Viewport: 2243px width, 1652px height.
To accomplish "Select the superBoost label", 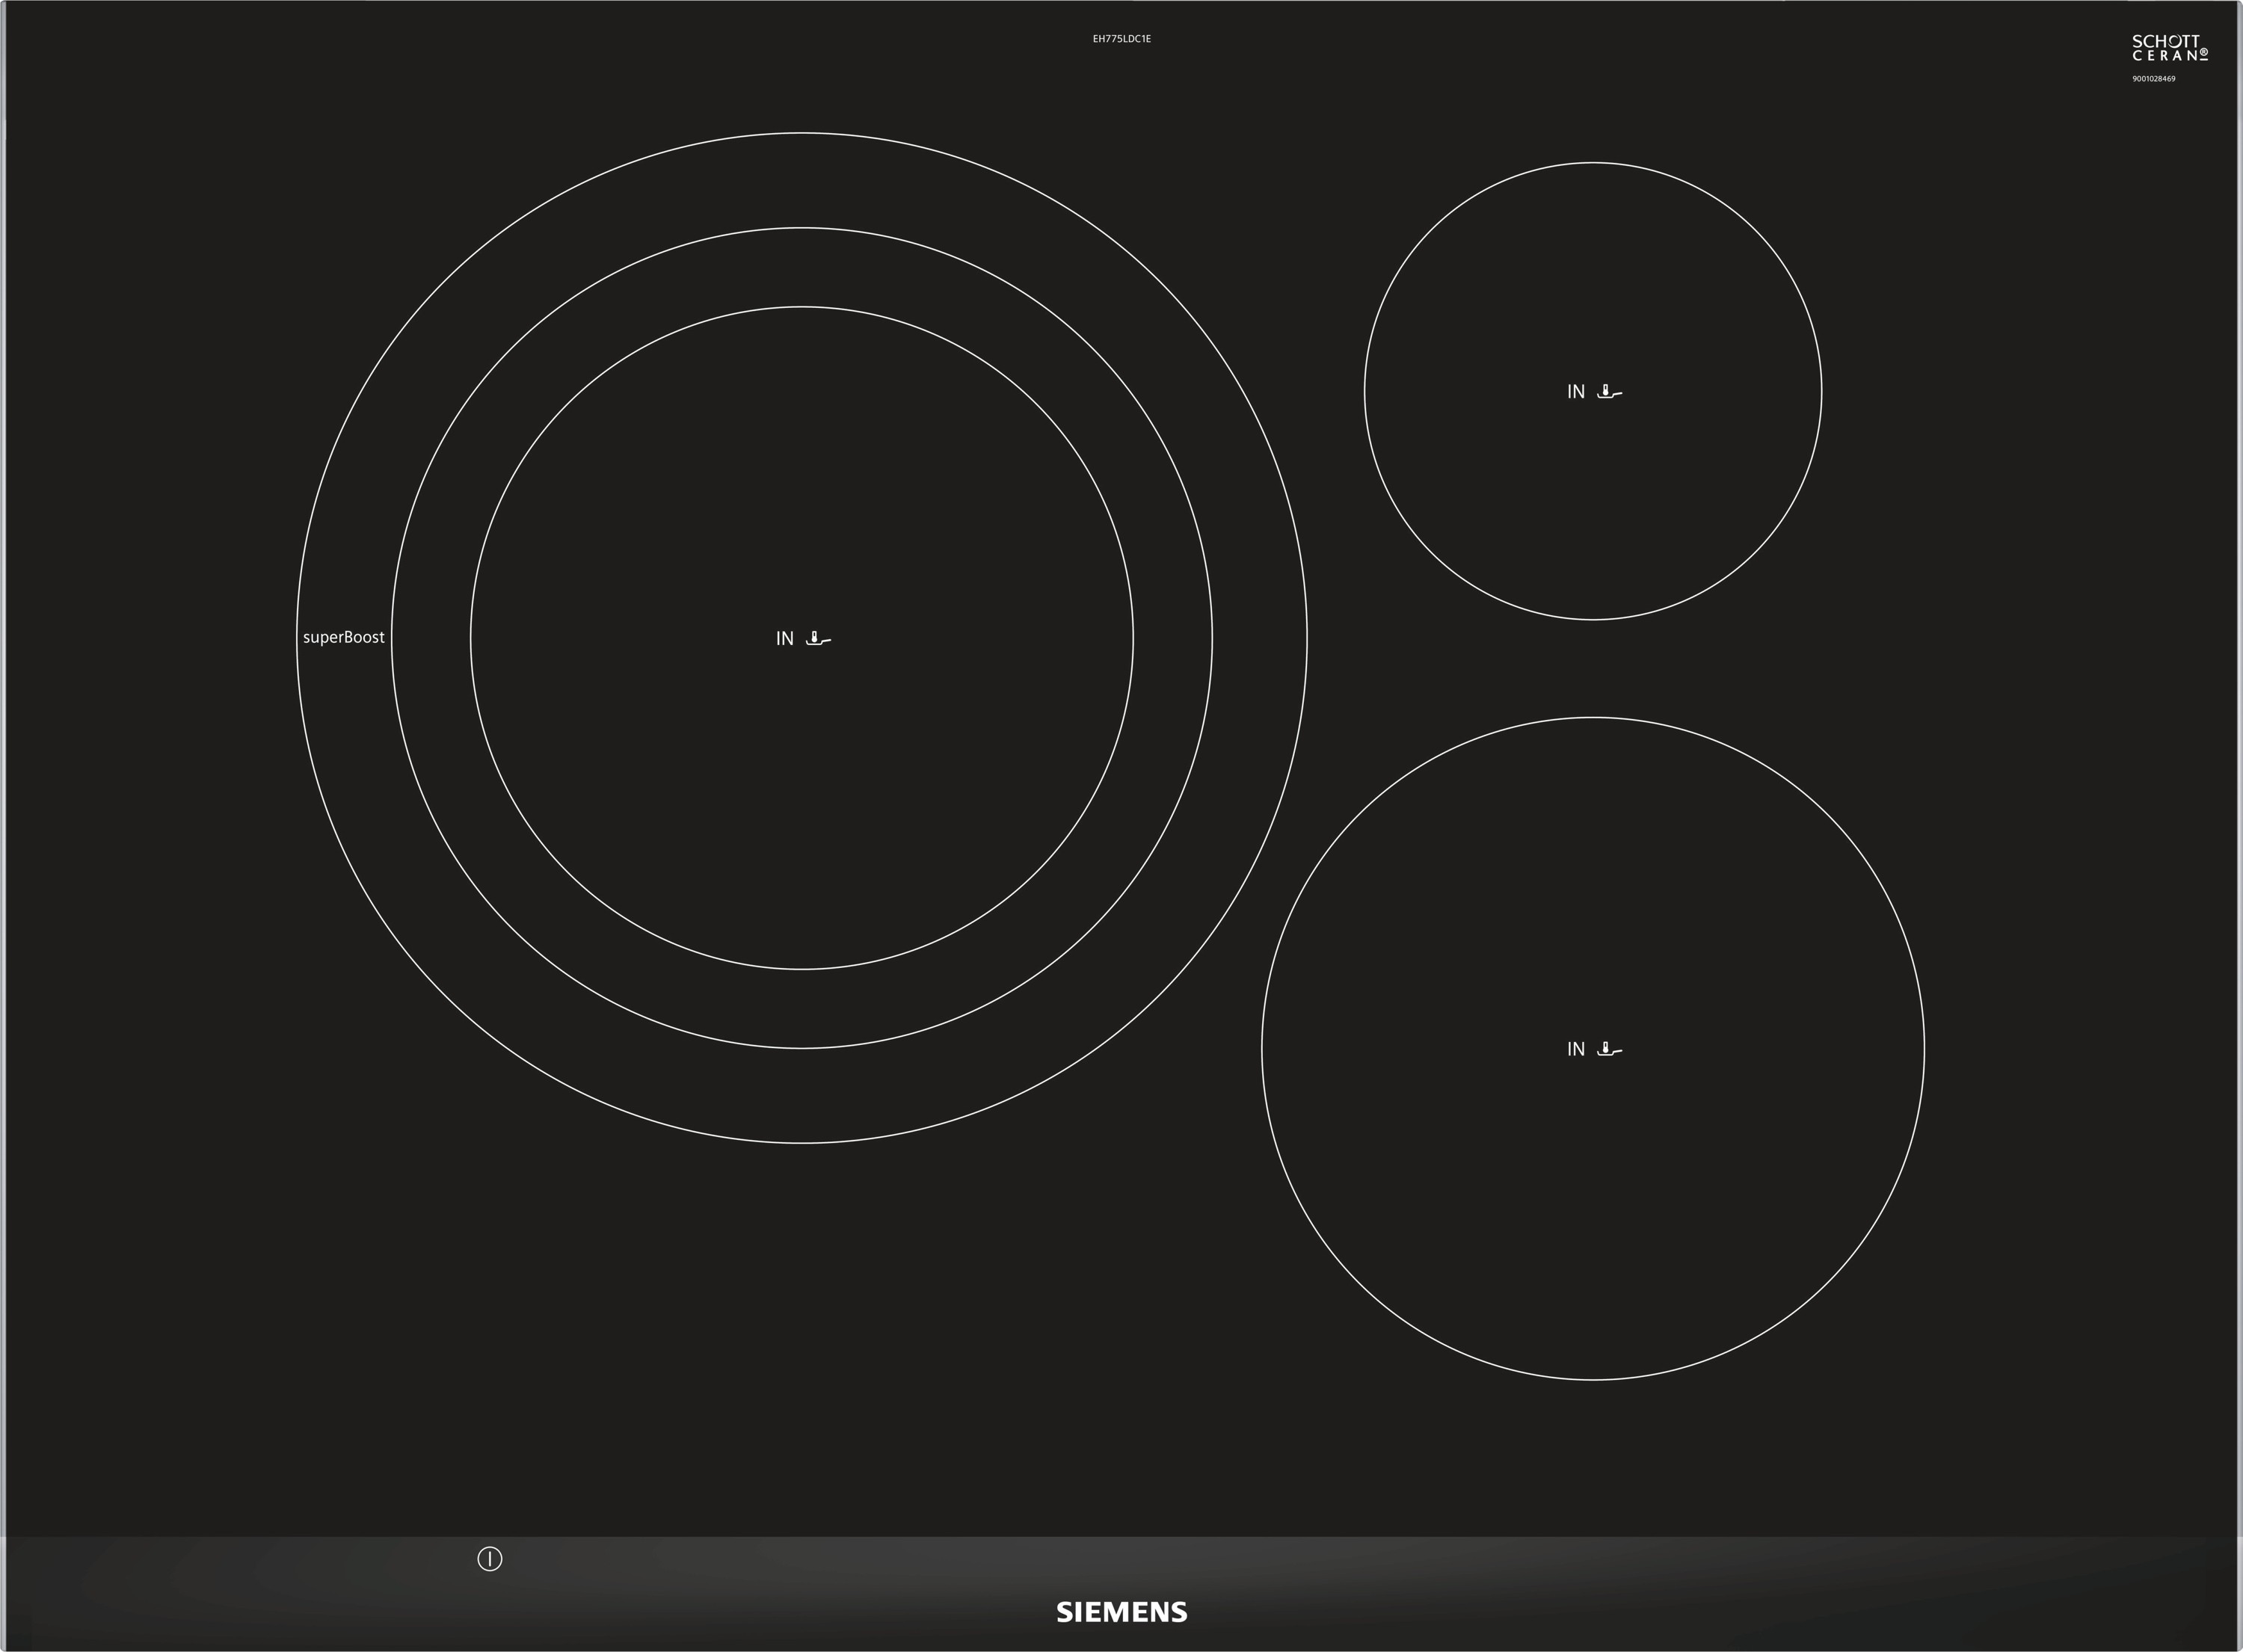I will point(343,637).
